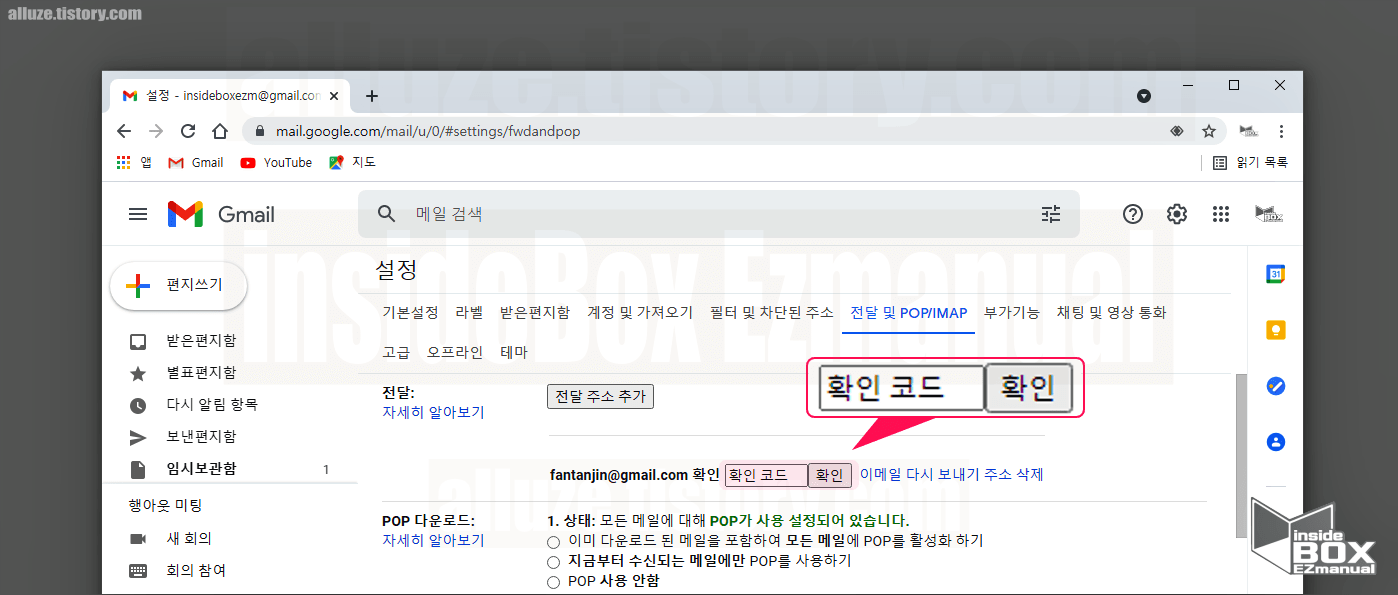This screenshot has width=1398, height=595.
Task: Bookmark this page with the star icon
Action: pos(1209,131)
